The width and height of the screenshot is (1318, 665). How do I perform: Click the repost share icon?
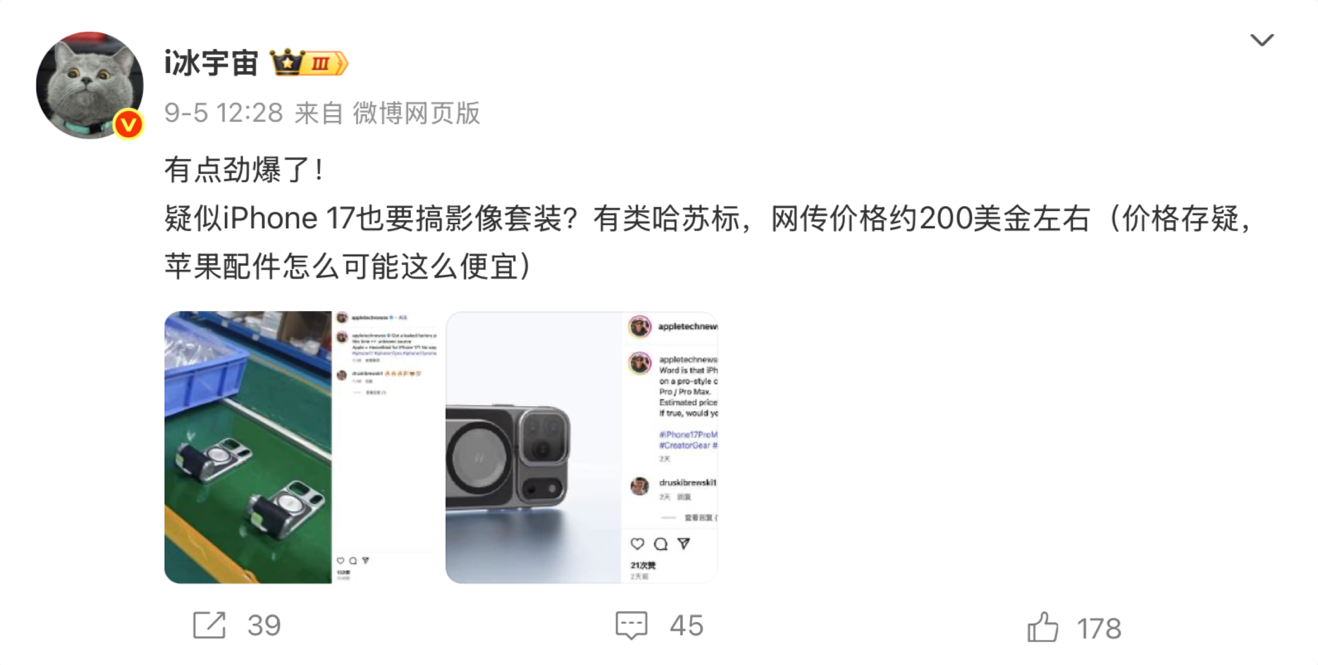point(209,626)
